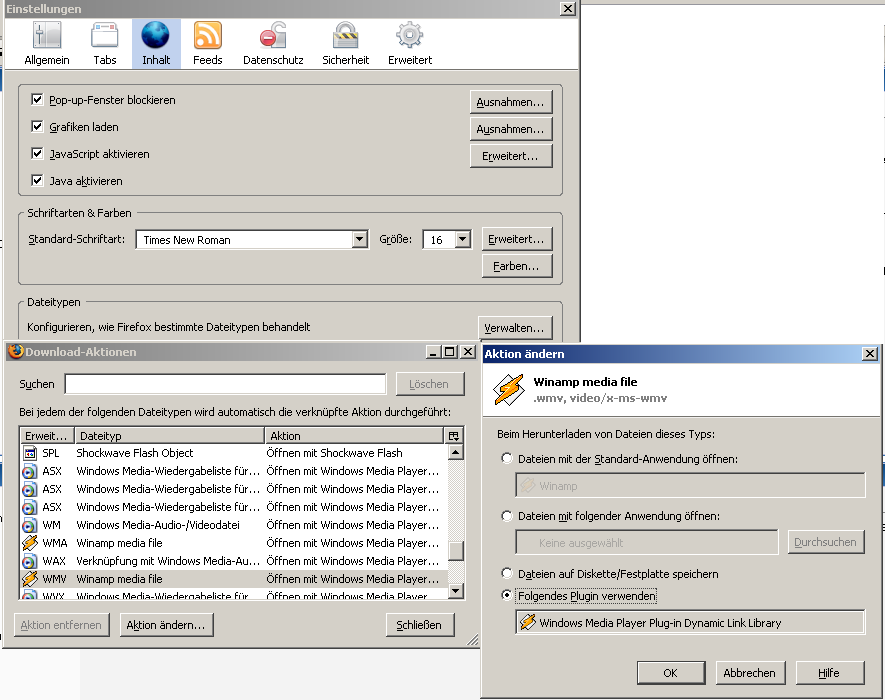Click the large Winamp icon in the Aktion ändern dialog
The height and width of the screenshot is (700, 885).
click(509, 390)
